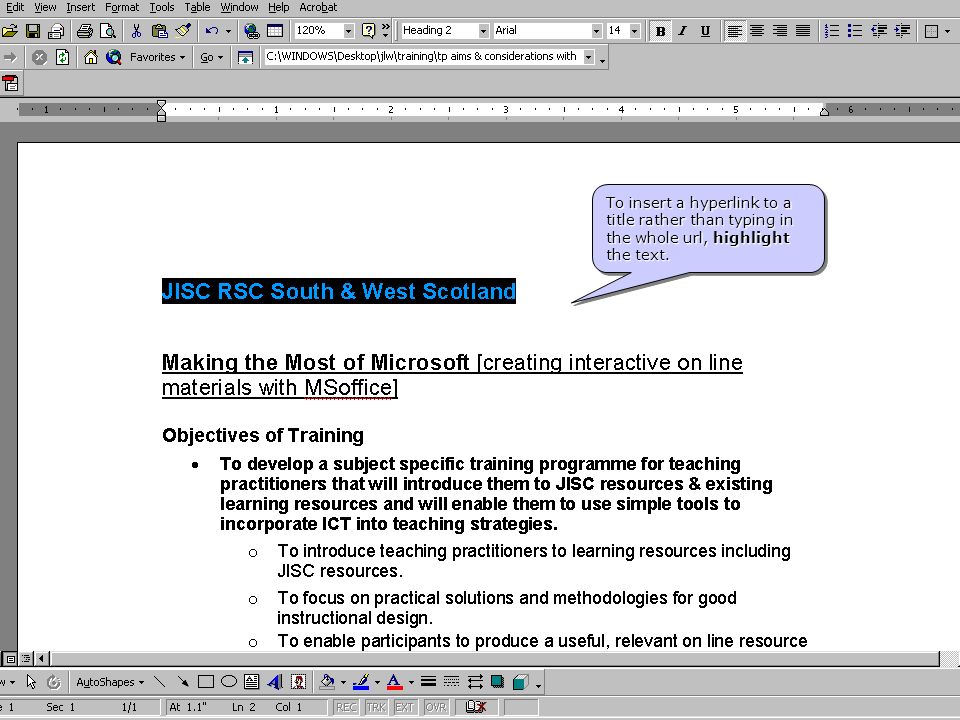Insert a Text Box from drawing toolbar
The width and height of the screenshot is (960, 720).
click(252, 681)
